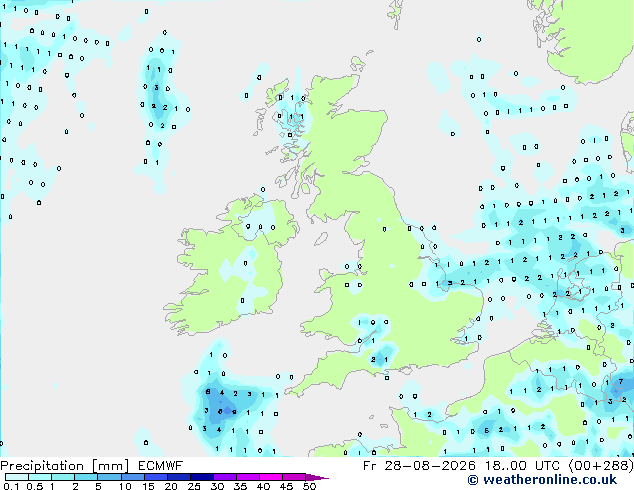Select the 15–20 mm legend swatch
Image resolution: width=634 pixels, height=490 pixels.
coord(155,477)
